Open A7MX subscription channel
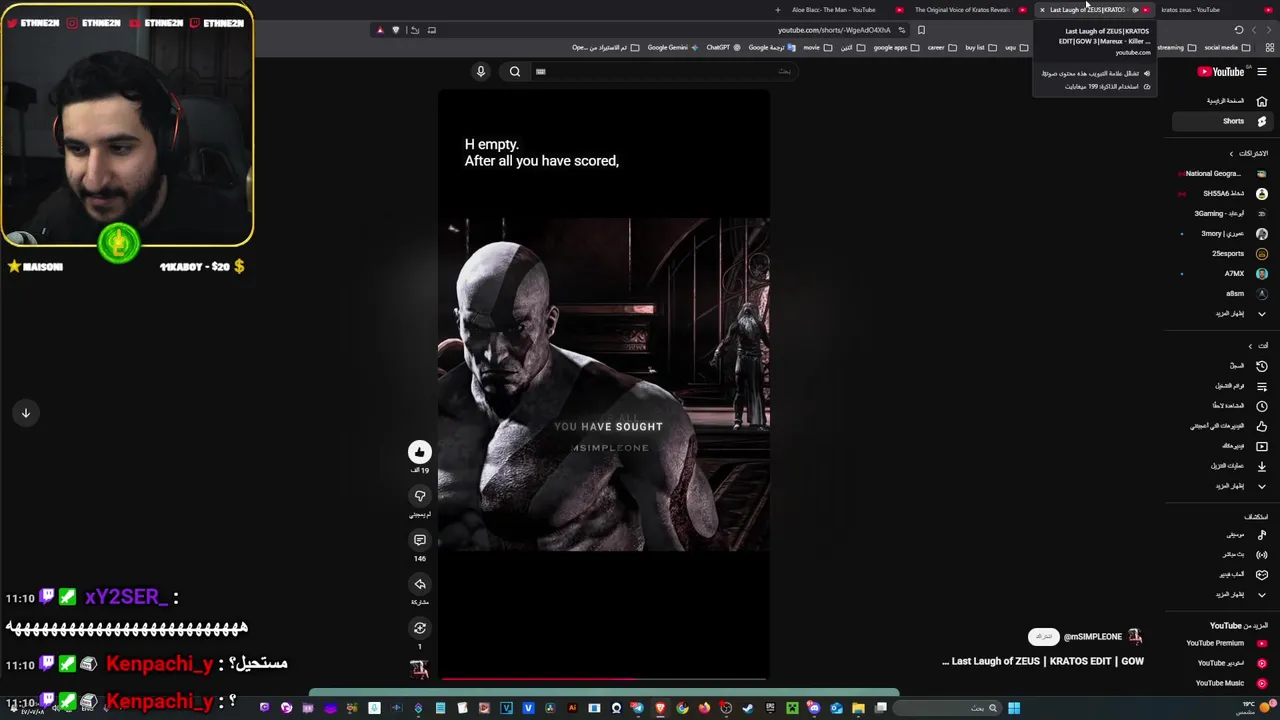This screenshot has width=1280, height=720. [1221, 273]
